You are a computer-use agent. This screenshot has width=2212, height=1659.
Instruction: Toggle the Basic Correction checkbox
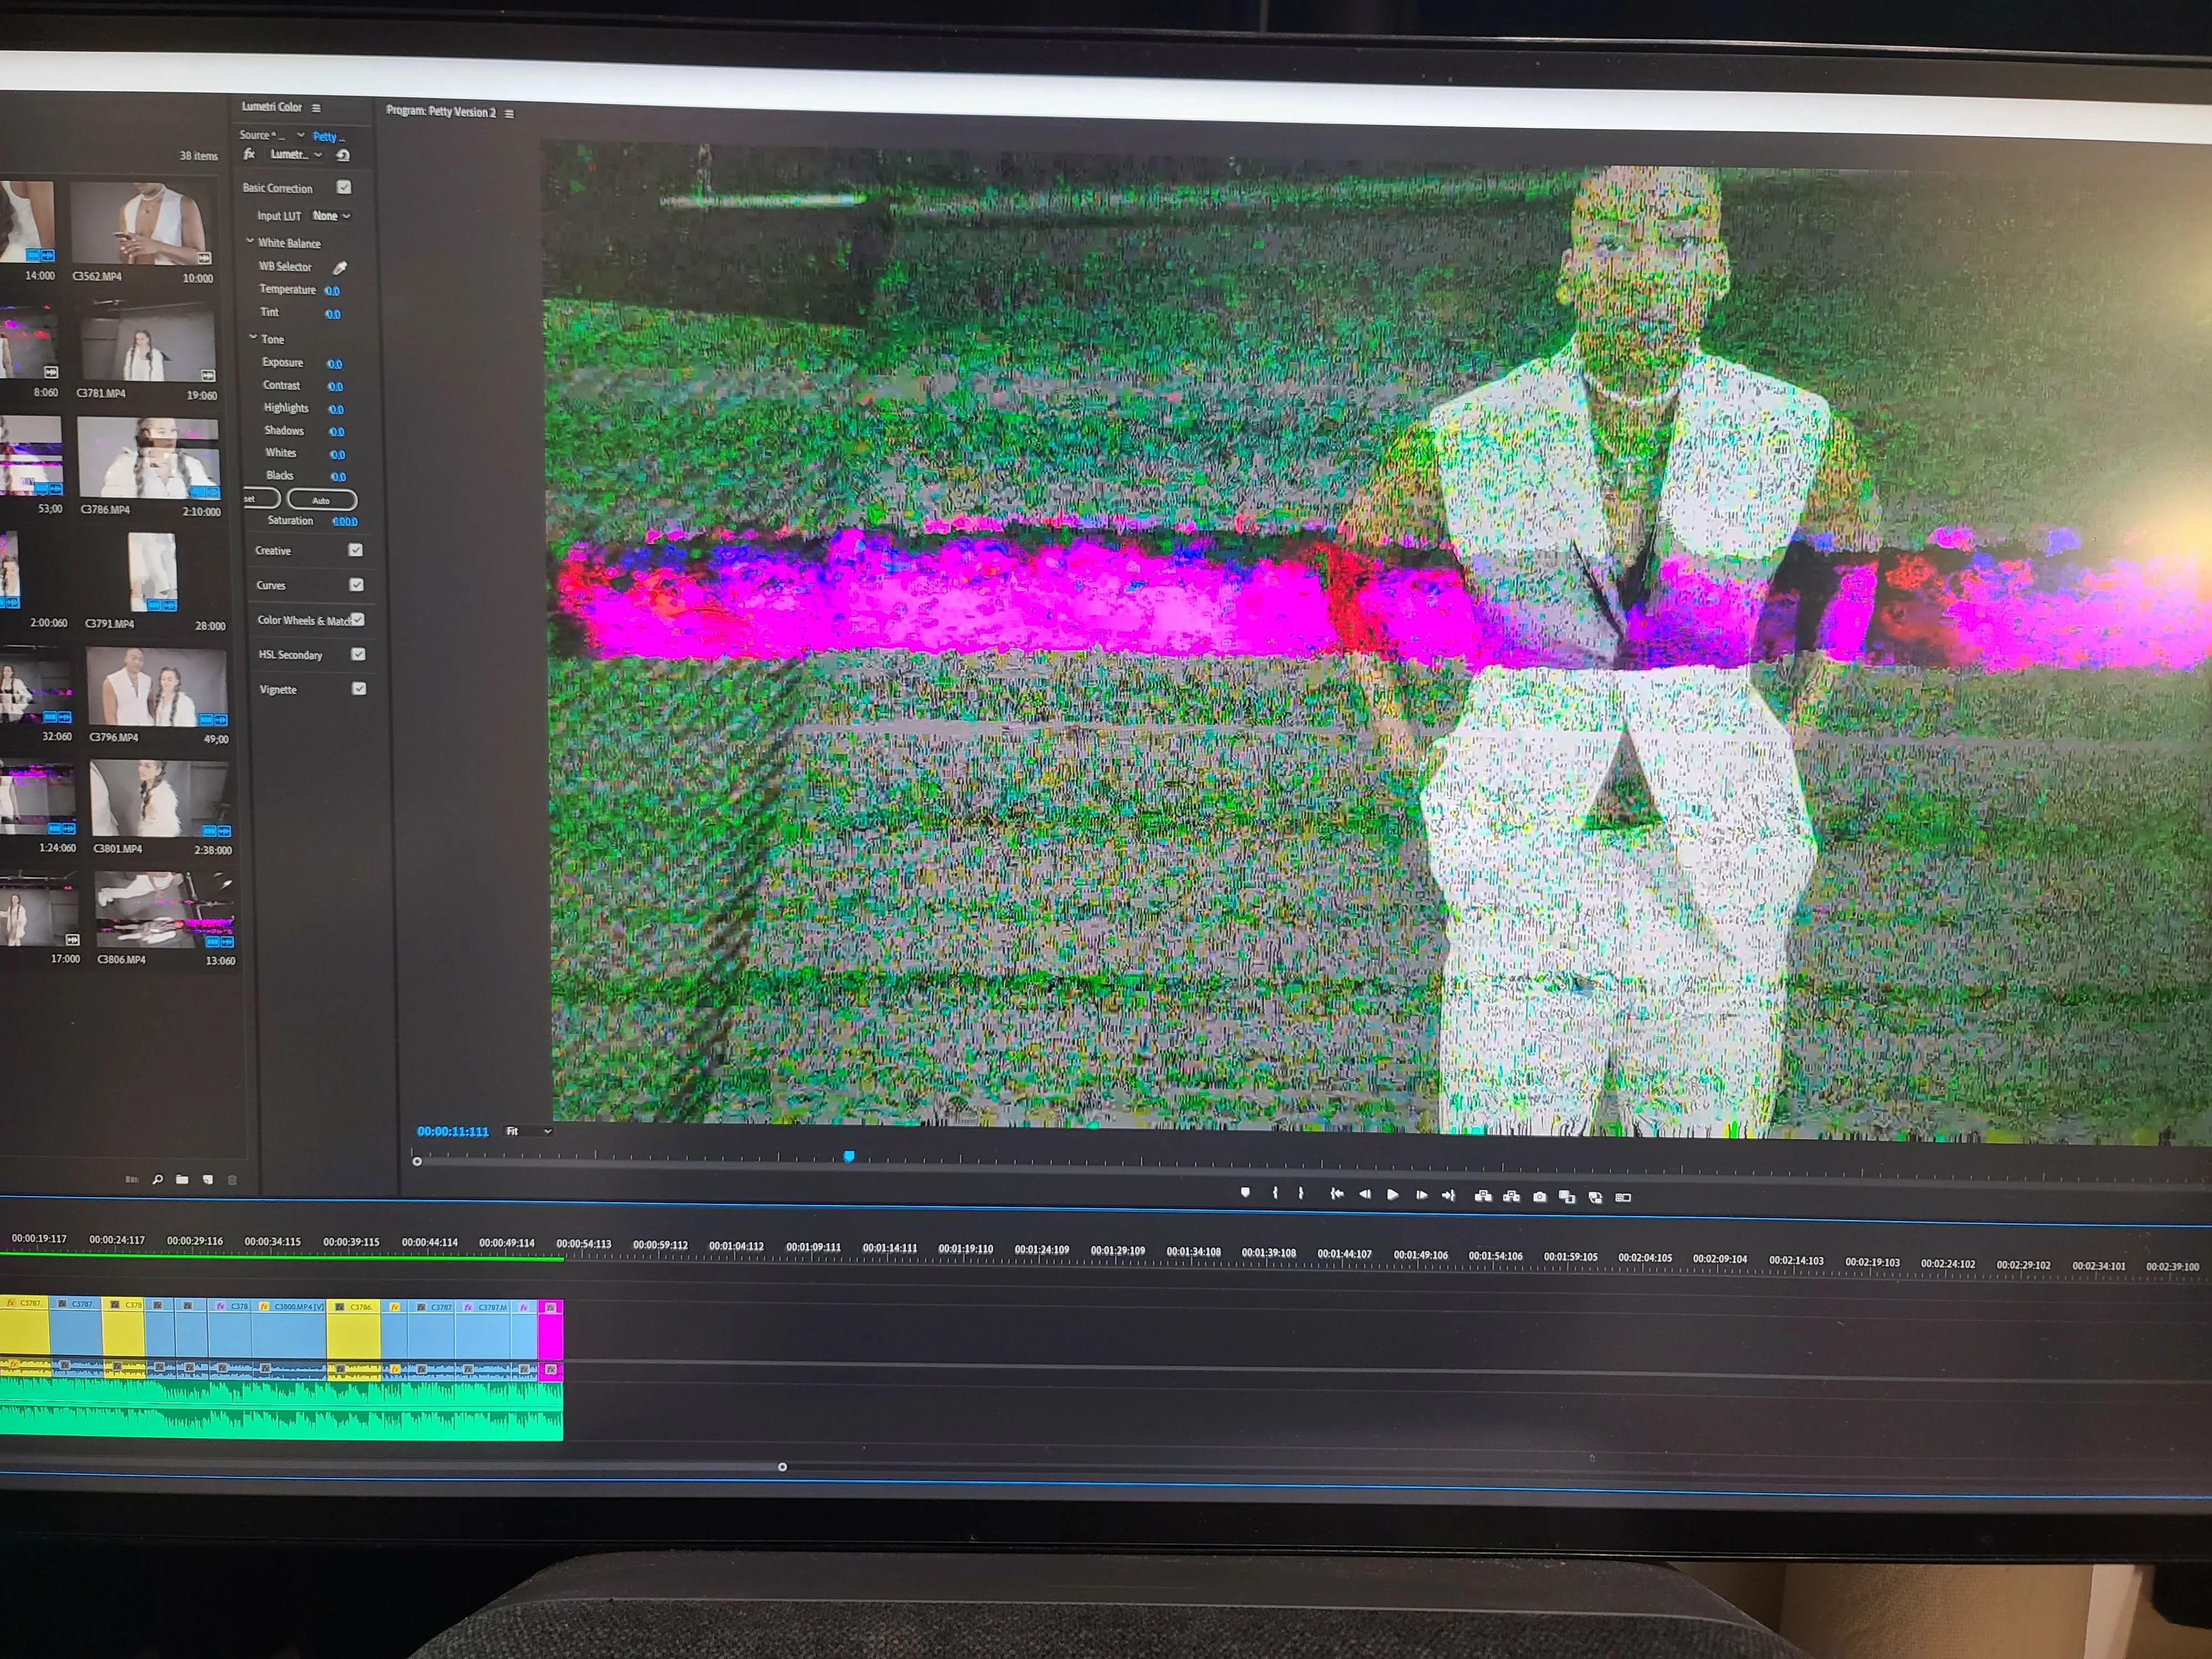tap(344, 187)
